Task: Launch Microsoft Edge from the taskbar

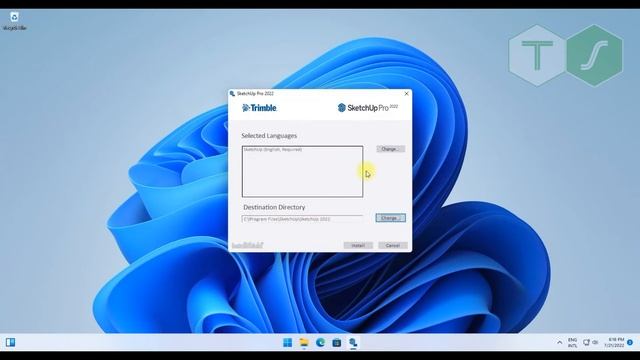Action: 320,342
